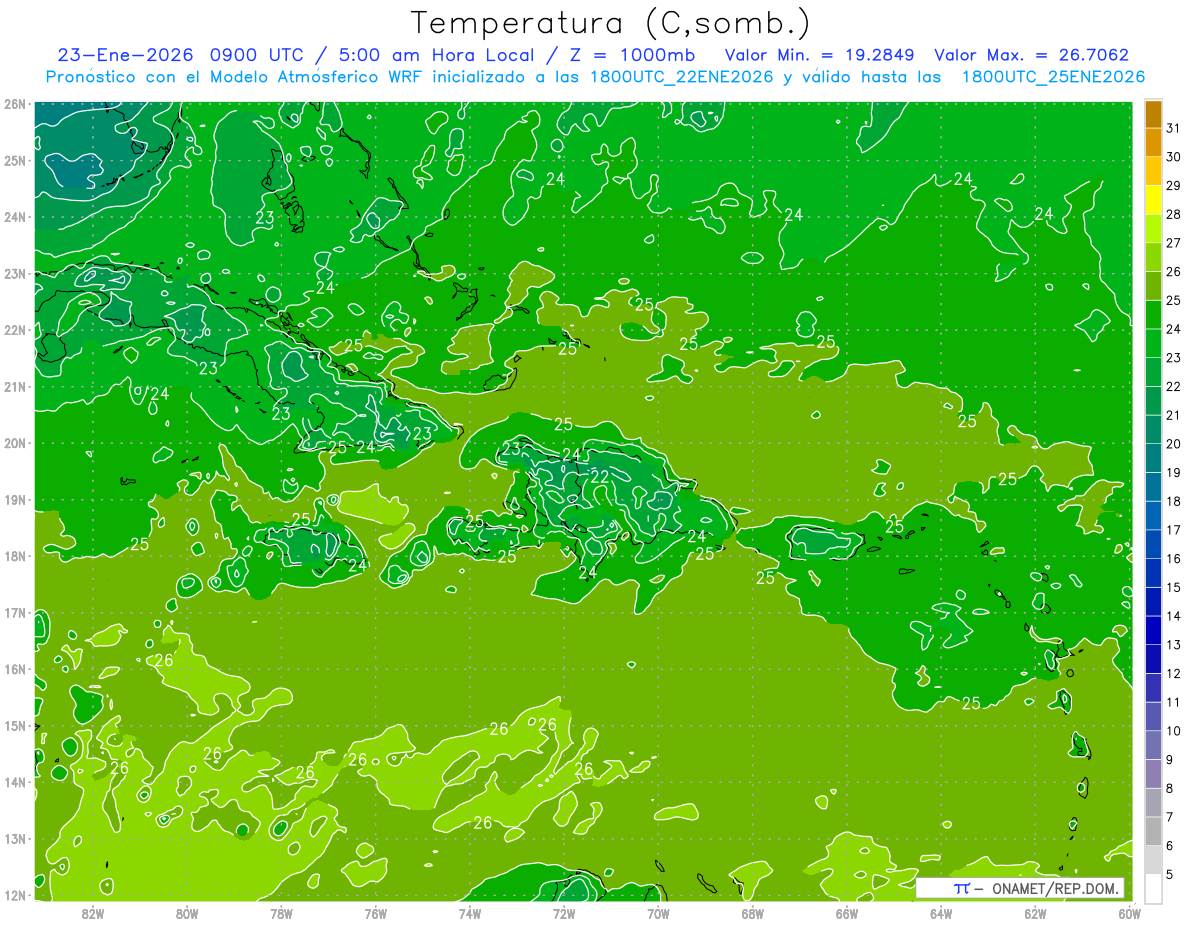Click the 22 contour label over Hispaniola
The height and width of the screenshot is (927, 1200).
[x=600, y=477]
